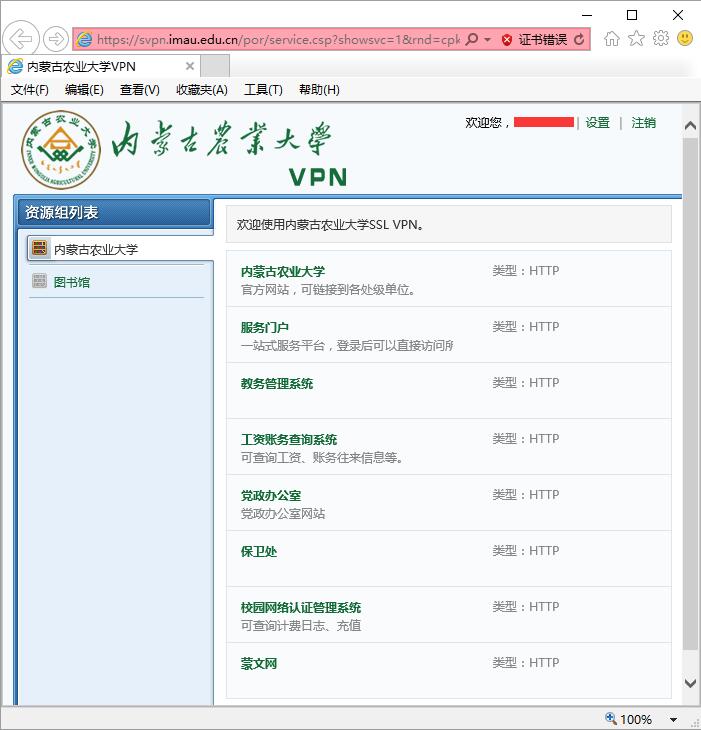
Task: Click the search magnifier in address bar
Action: pyautogui.click(x=472, y=39)
